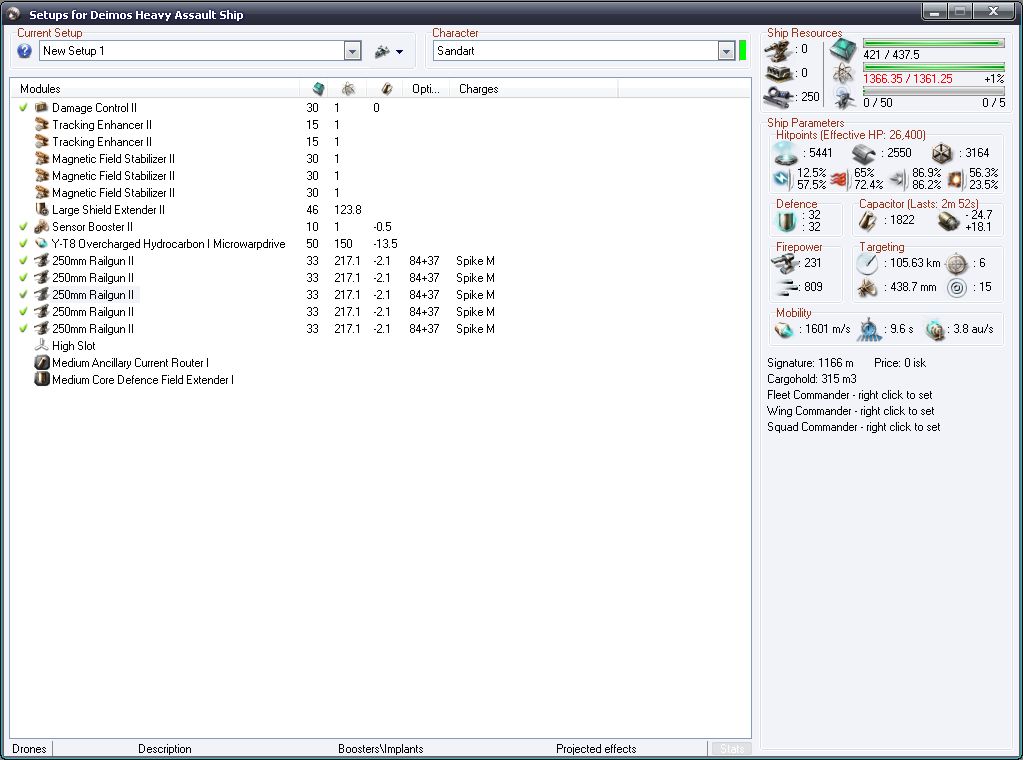Open the ship actions icon menu
The image size is (1023, 760).
[389, 51]
